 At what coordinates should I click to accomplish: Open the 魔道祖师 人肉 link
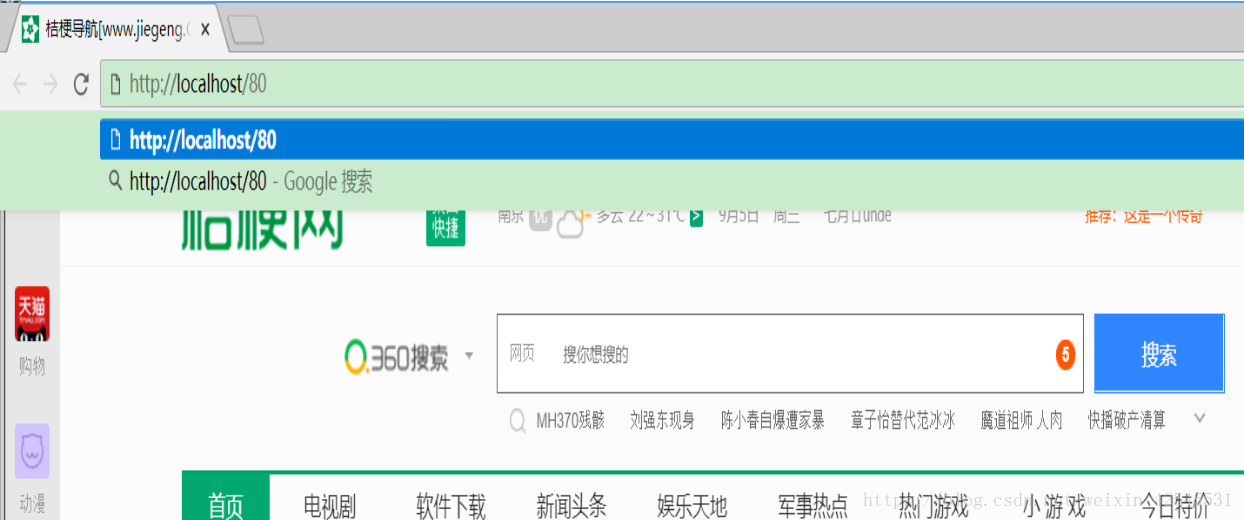point(1021,420)
